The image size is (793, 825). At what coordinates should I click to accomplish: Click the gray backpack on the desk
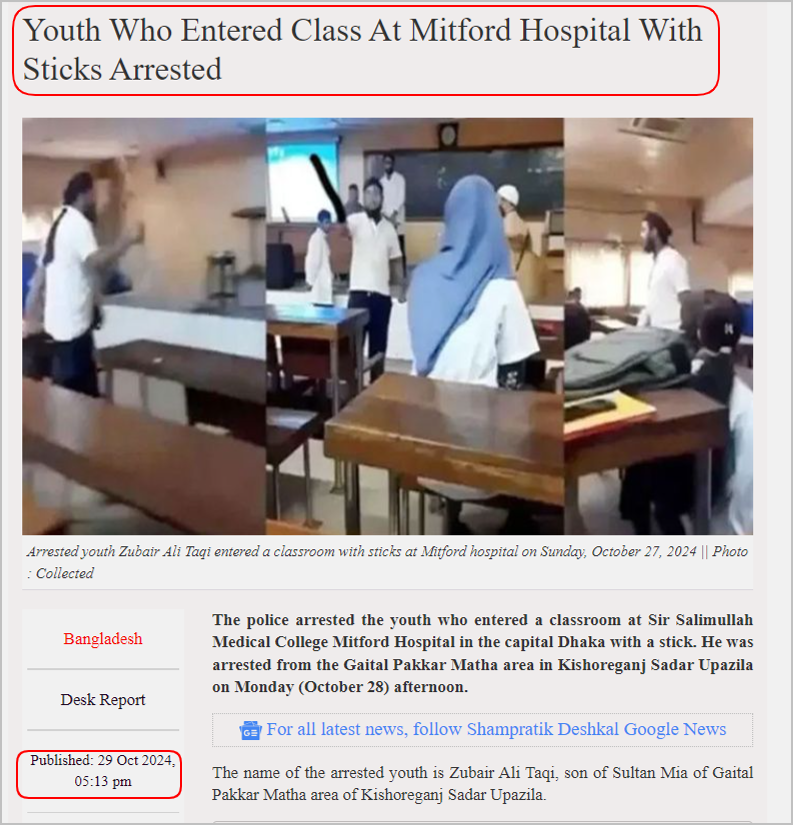tap(625, 362)
